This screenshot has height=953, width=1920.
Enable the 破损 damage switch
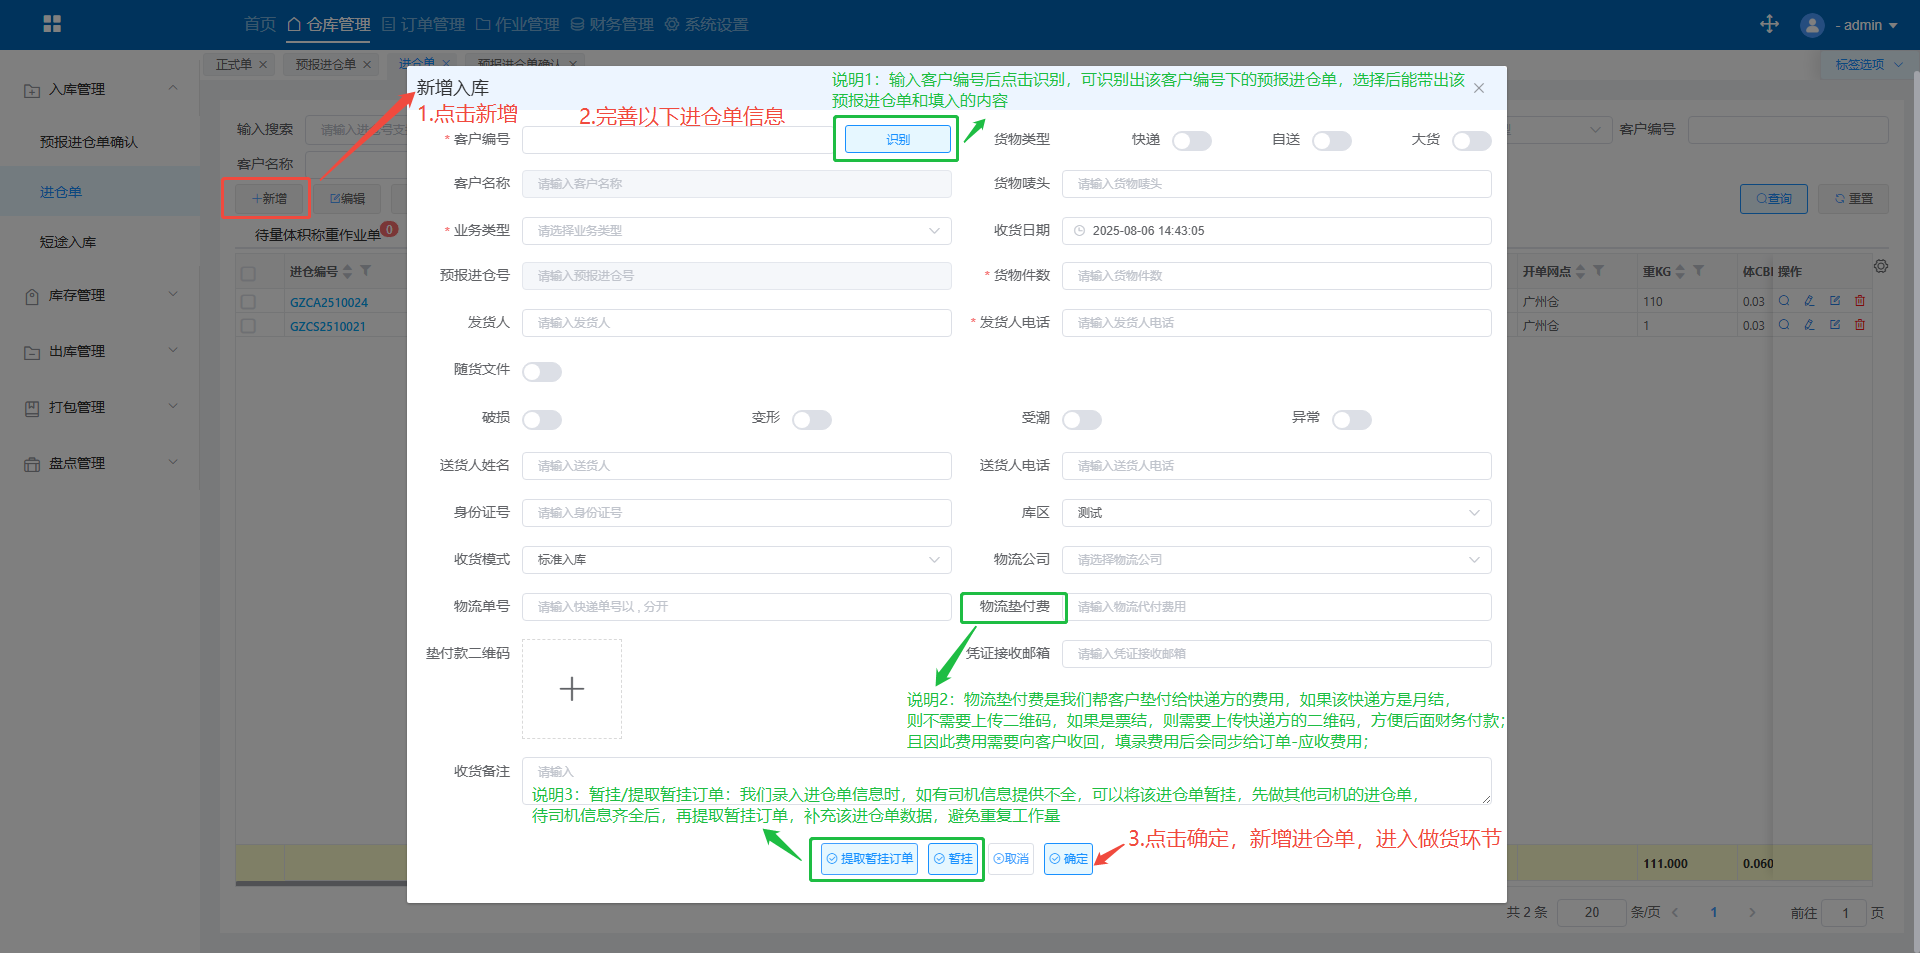(542, 420)
